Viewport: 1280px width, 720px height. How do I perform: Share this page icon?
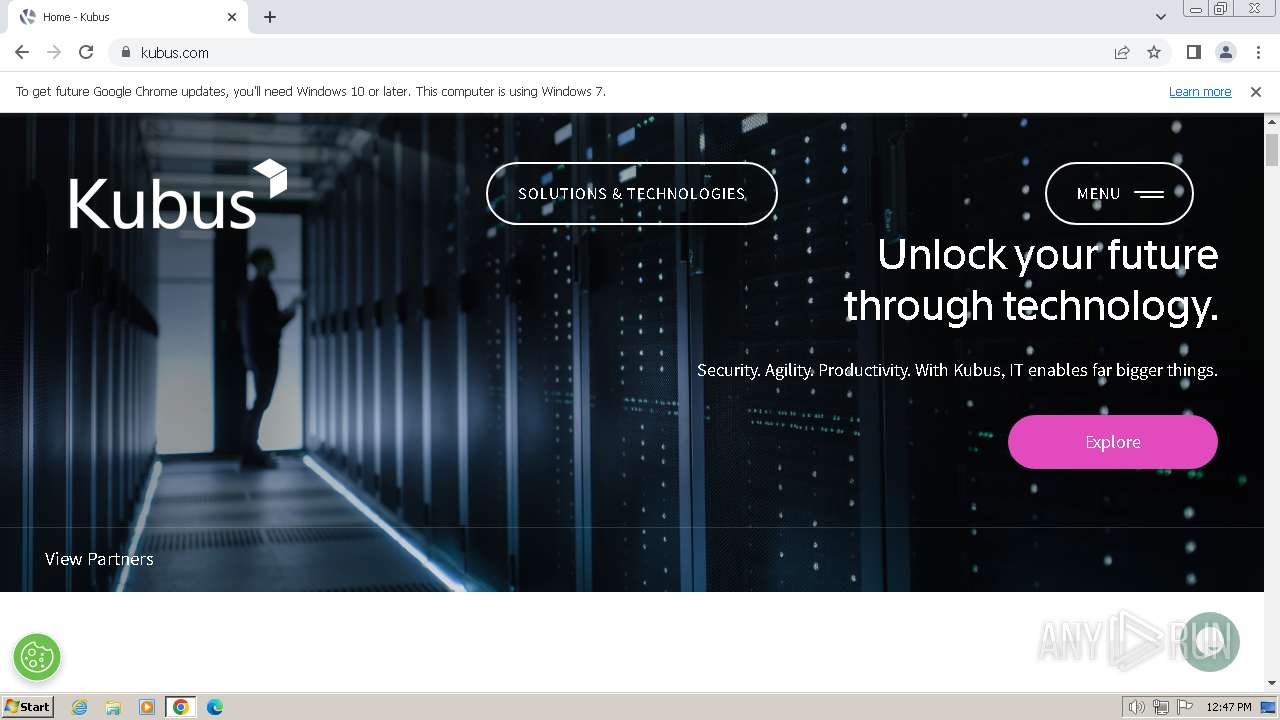1122,52
